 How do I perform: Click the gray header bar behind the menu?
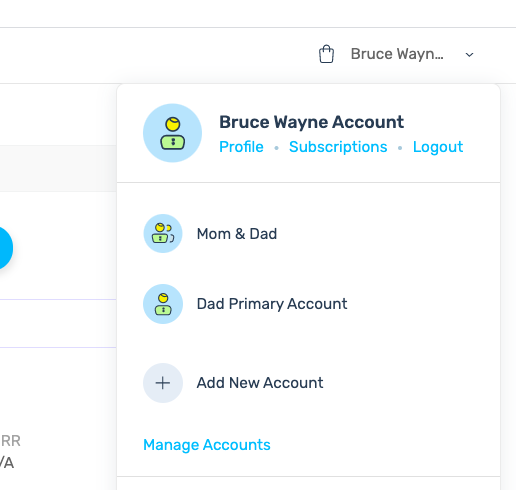point(58,168)
